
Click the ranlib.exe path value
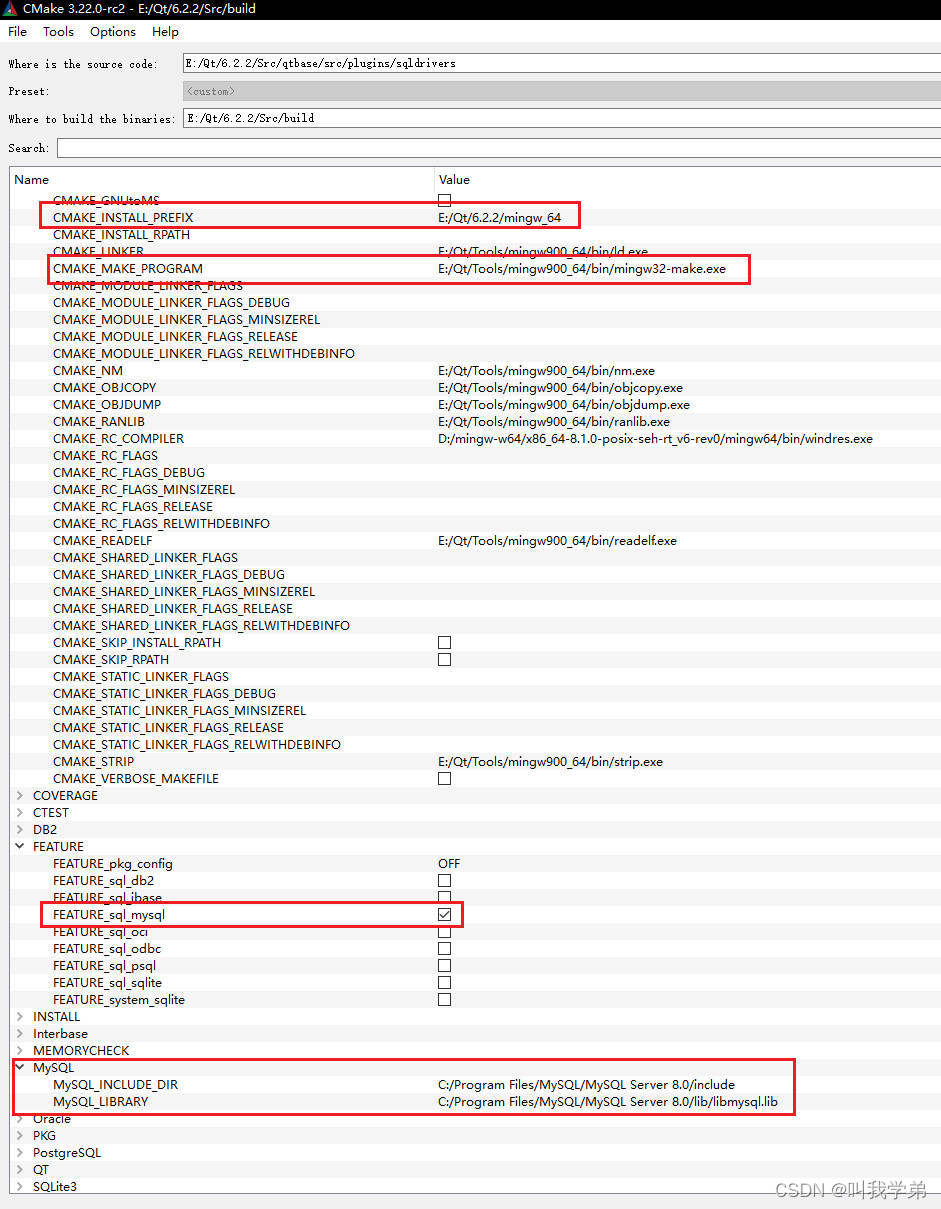tap(554, 421)
